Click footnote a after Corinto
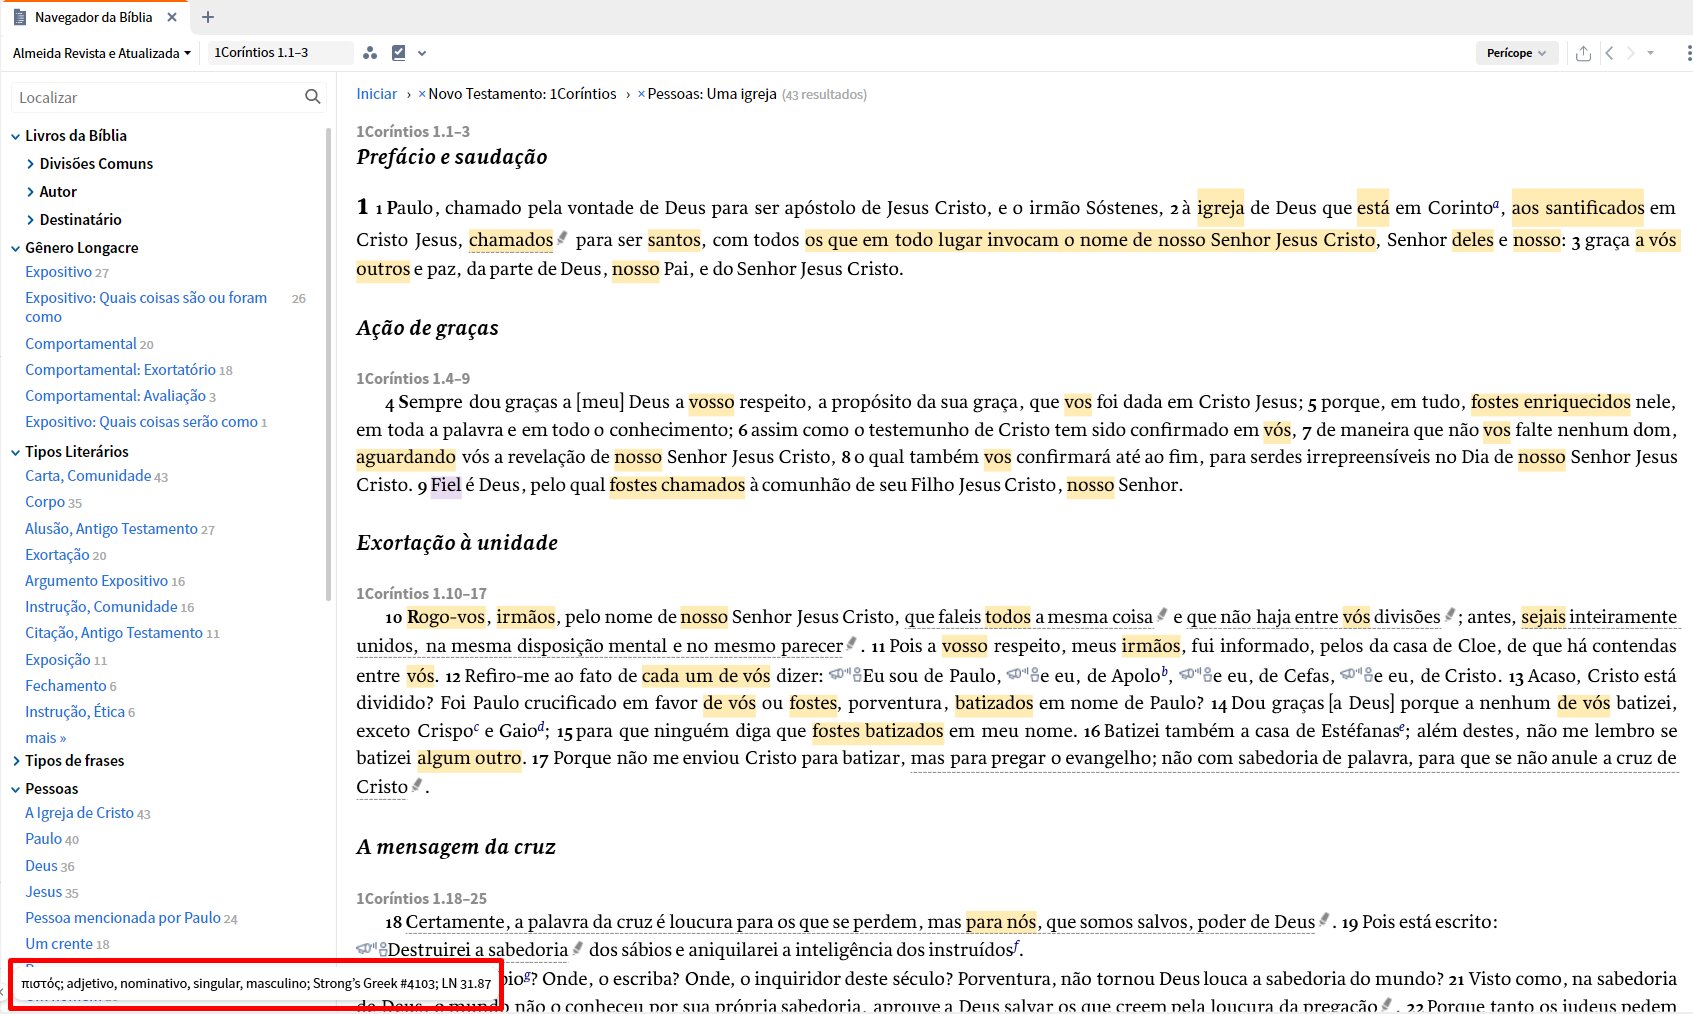 pyautogui.click(x=1496, y=203)
